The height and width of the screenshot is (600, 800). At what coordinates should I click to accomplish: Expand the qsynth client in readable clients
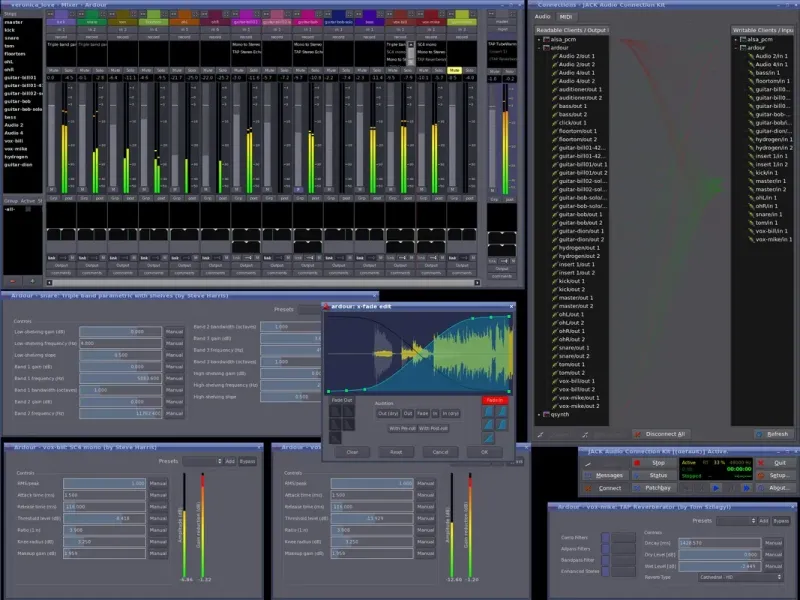coord(540,414)
